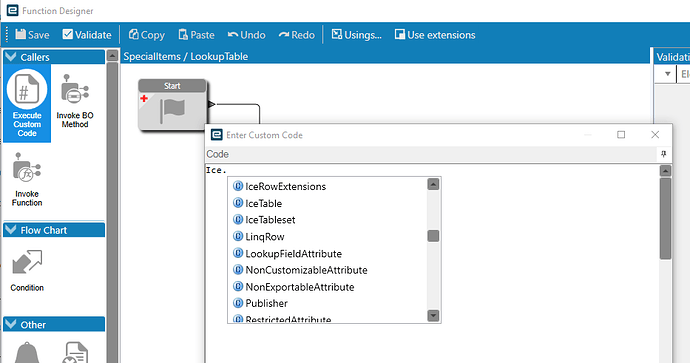Click the code editor vertical scrollbar thumb
Image resolution: width=690 pixels, height=363 pixels.
(665, 218)
